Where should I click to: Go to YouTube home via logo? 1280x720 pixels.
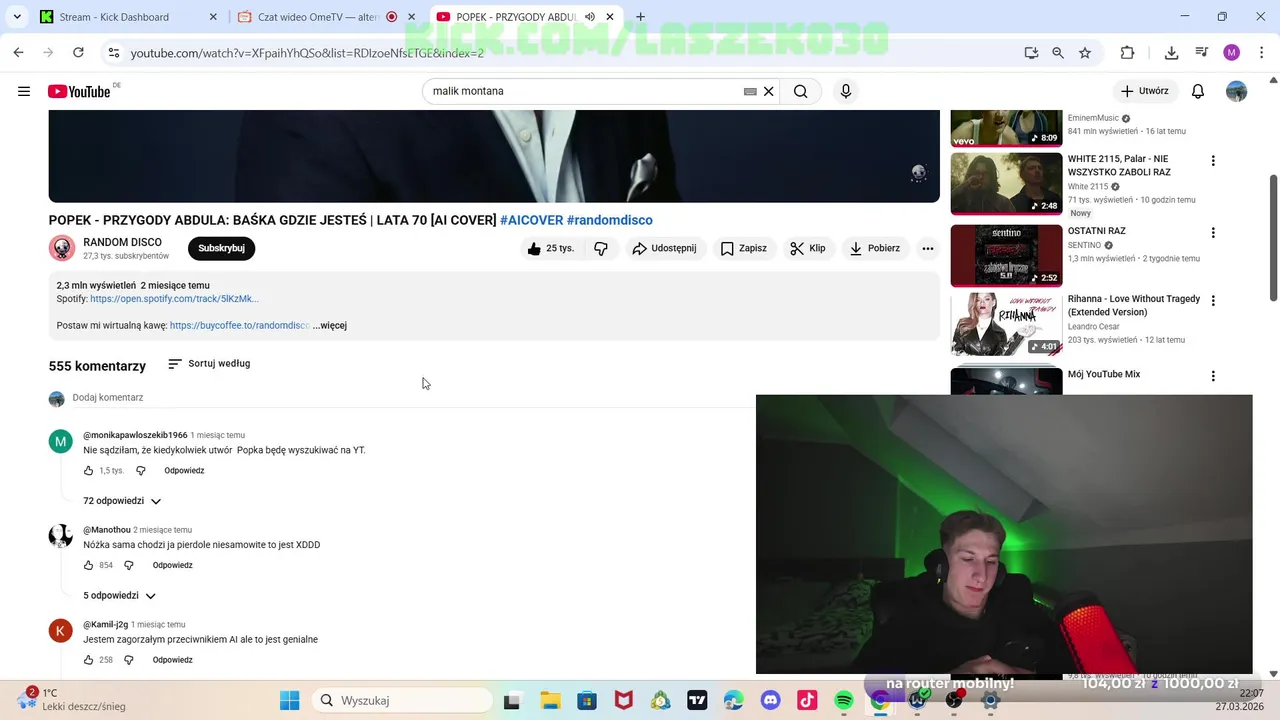(79, 91)
